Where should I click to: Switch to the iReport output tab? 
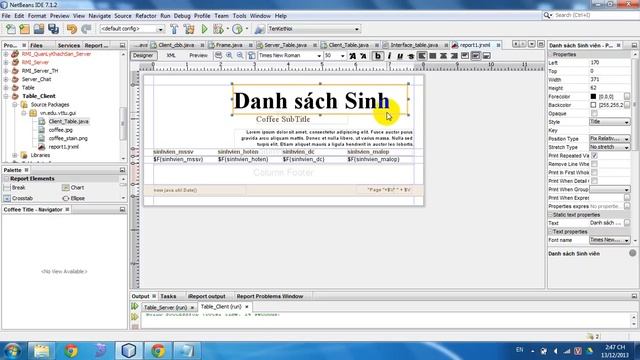point(207,296)
